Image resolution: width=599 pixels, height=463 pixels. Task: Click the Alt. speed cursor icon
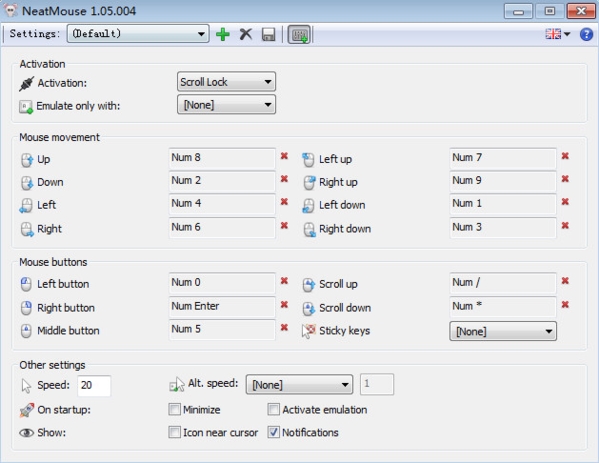177,384
